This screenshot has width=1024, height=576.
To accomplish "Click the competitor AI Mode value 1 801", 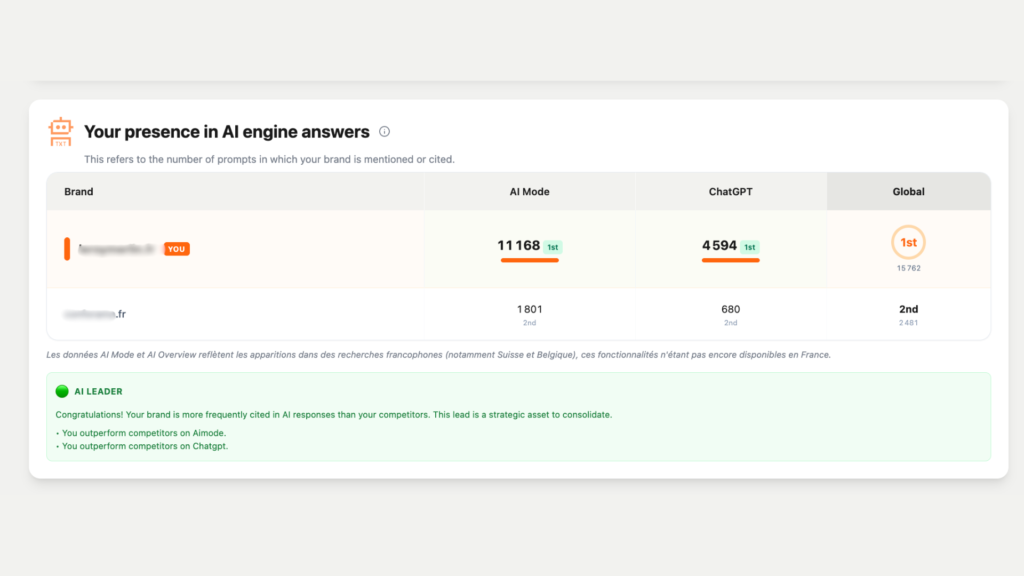I will 529,309.
